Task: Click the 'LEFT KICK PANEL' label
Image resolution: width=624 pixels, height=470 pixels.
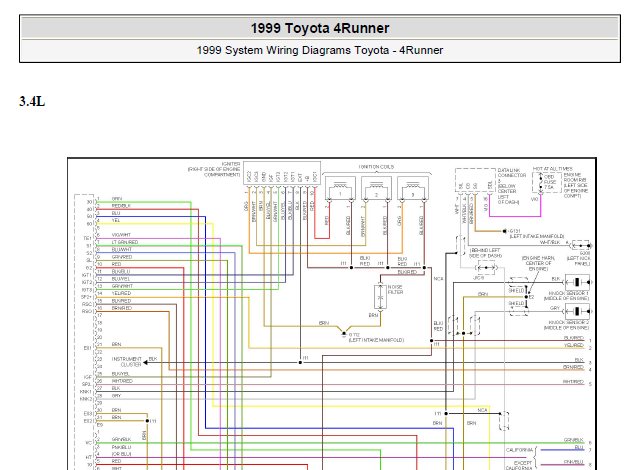Action: tap(579, 261)
